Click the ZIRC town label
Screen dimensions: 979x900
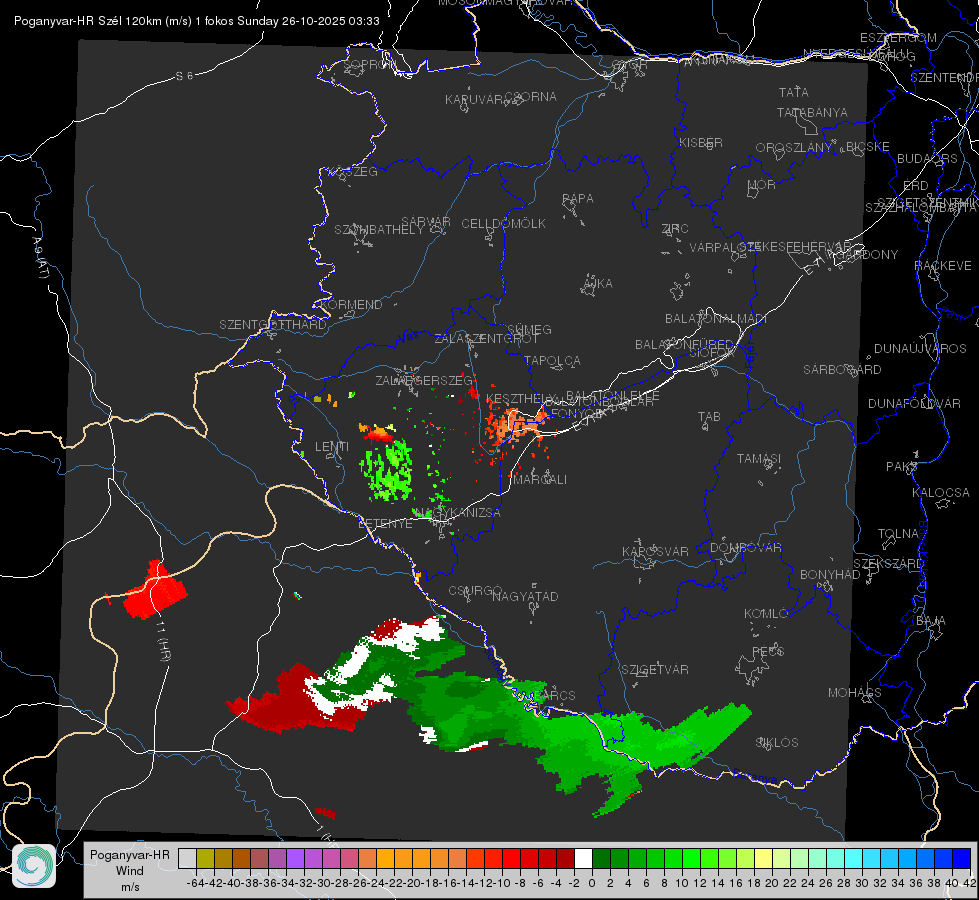coord(675,229)
